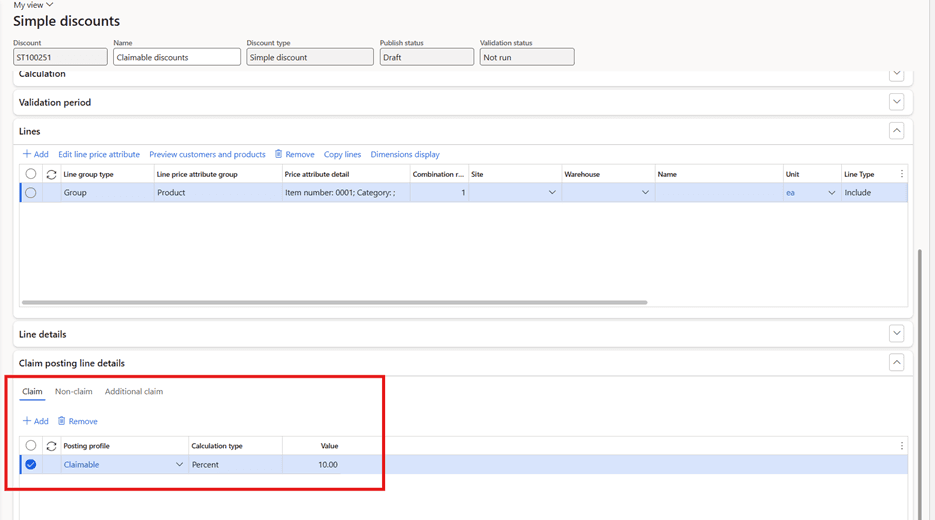
Task: Click the Percent calculation type cell
Action: (236, 465)
